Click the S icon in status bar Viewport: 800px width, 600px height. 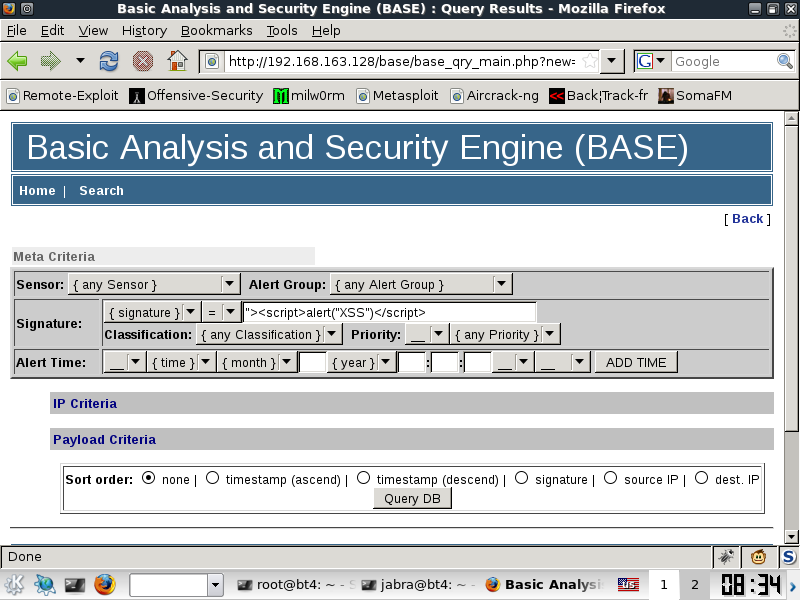(789, 557)
